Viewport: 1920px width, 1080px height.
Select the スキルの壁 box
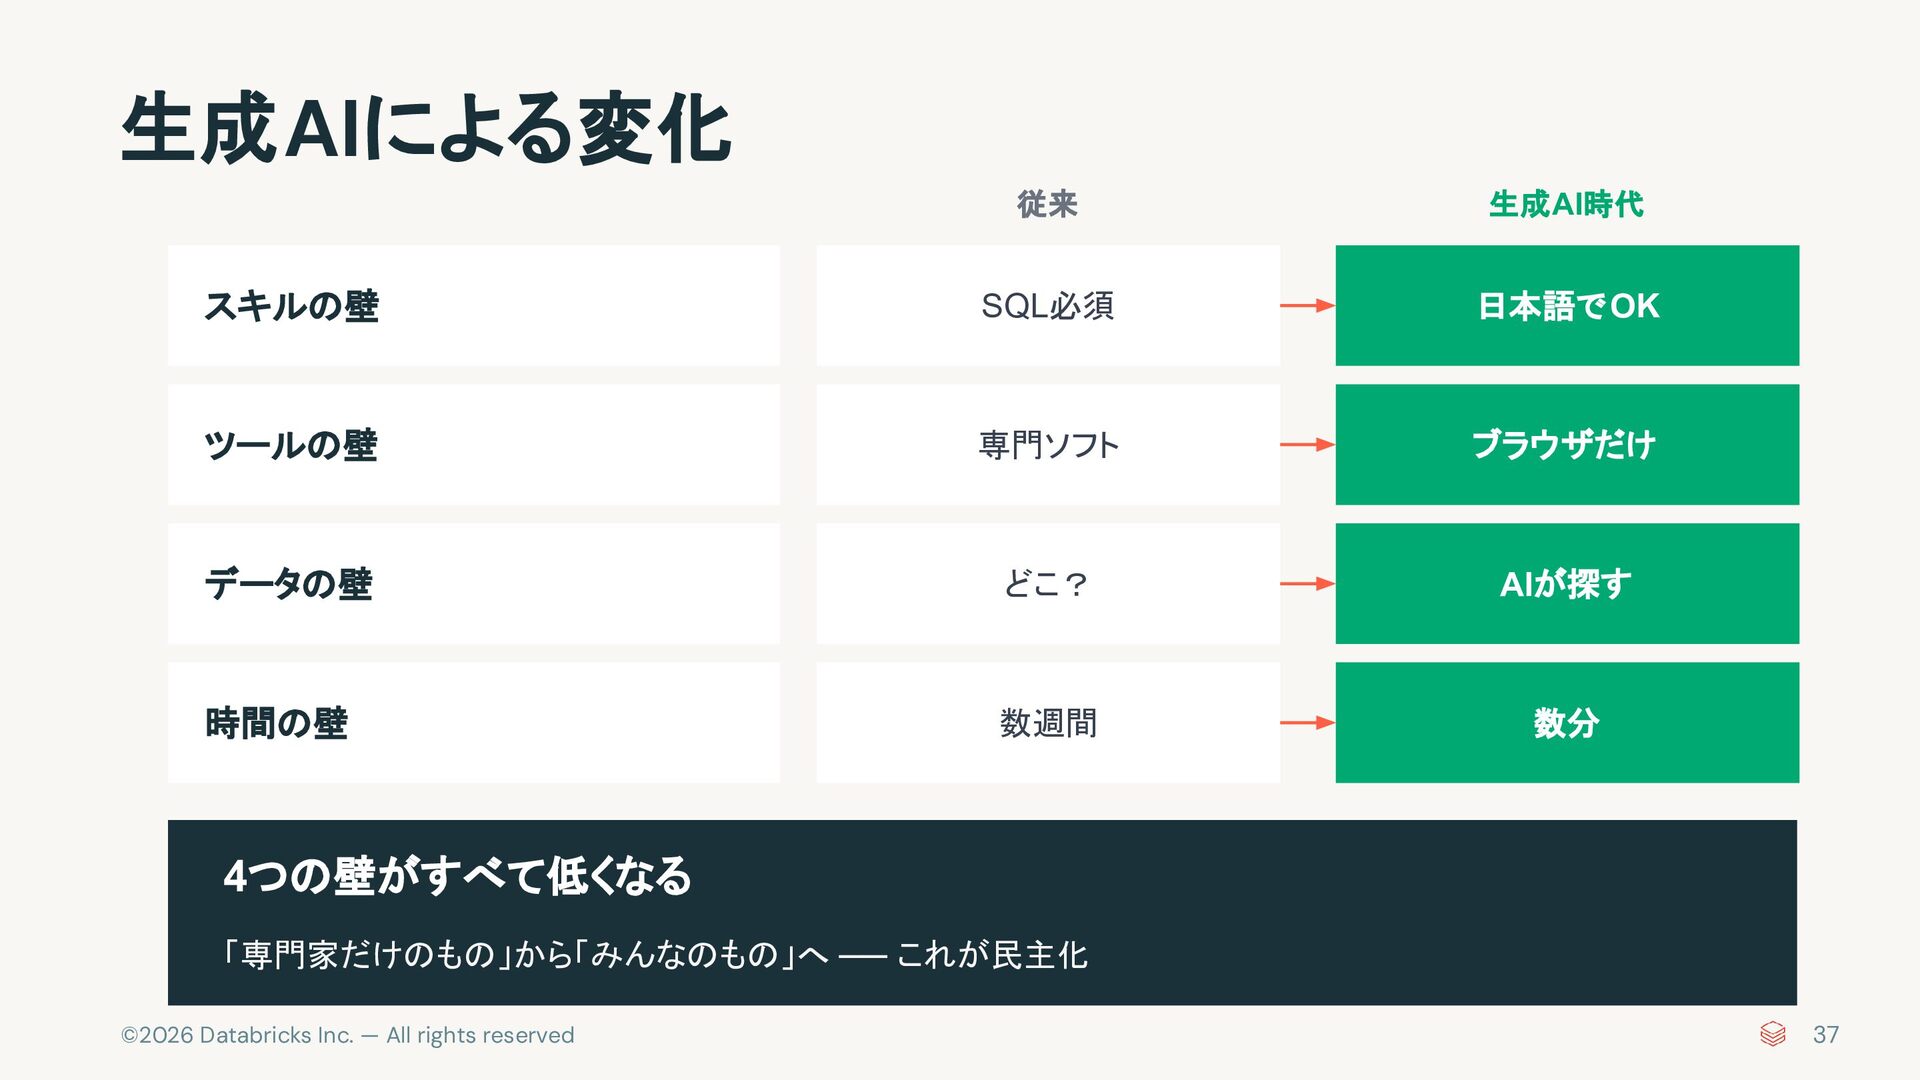point(473,305)
